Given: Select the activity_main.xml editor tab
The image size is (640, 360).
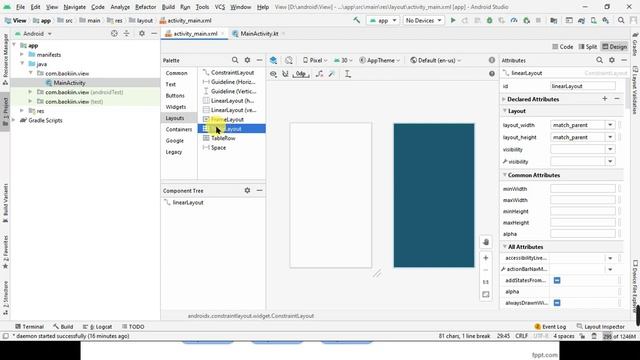Looking at the screenshot, I should point(195,33).
